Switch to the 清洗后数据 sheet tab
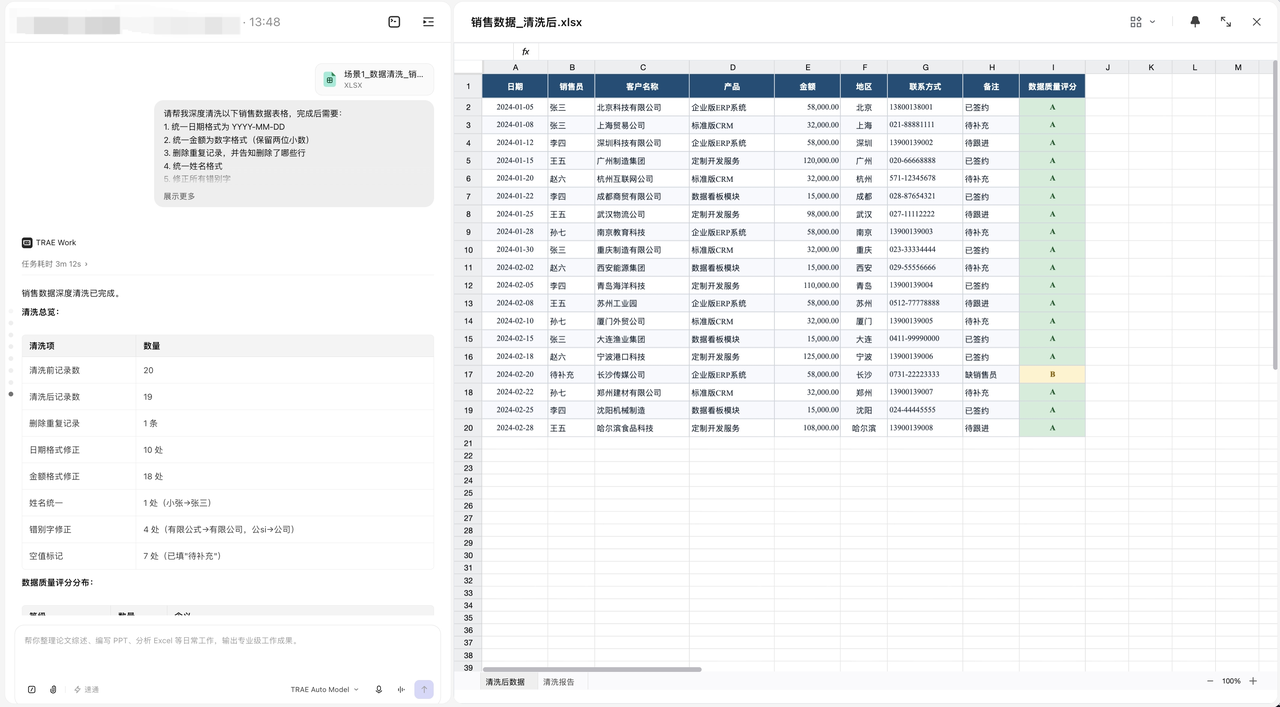 (505, 682)
